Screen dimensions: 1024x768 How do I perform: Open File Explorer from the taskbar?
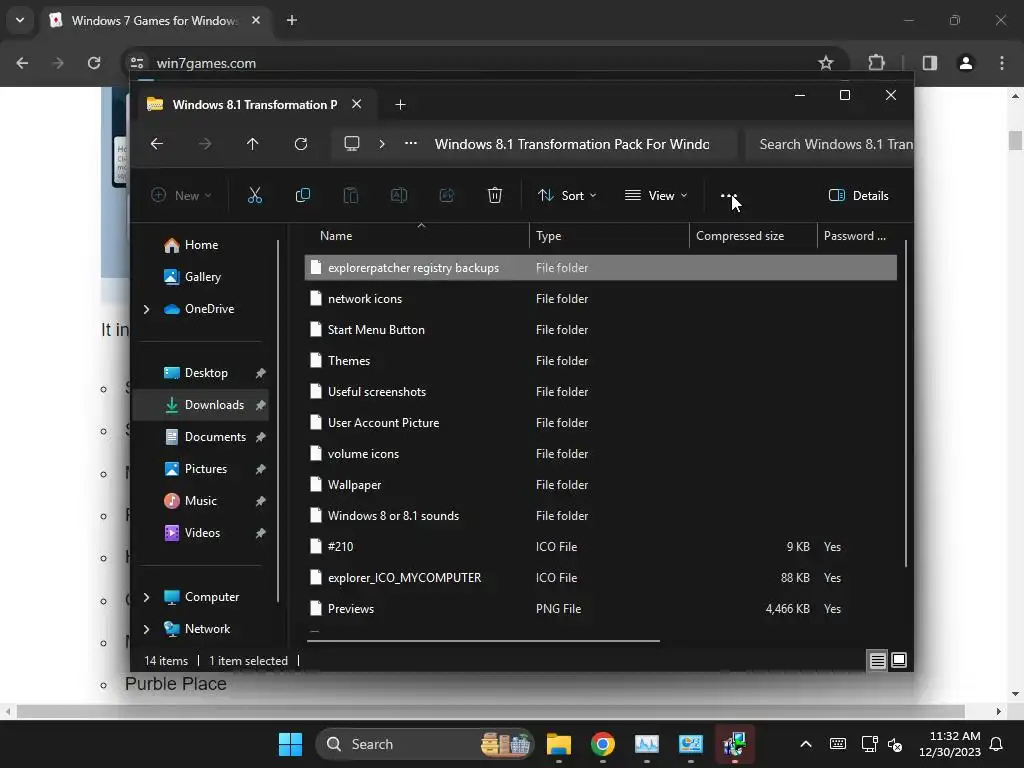pos(559,744)
